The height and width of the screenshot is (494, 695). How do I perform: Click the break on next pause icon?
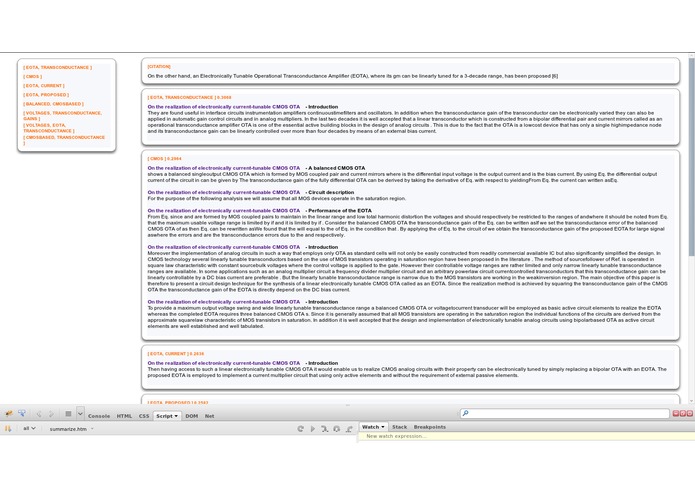tap(8, 428)
